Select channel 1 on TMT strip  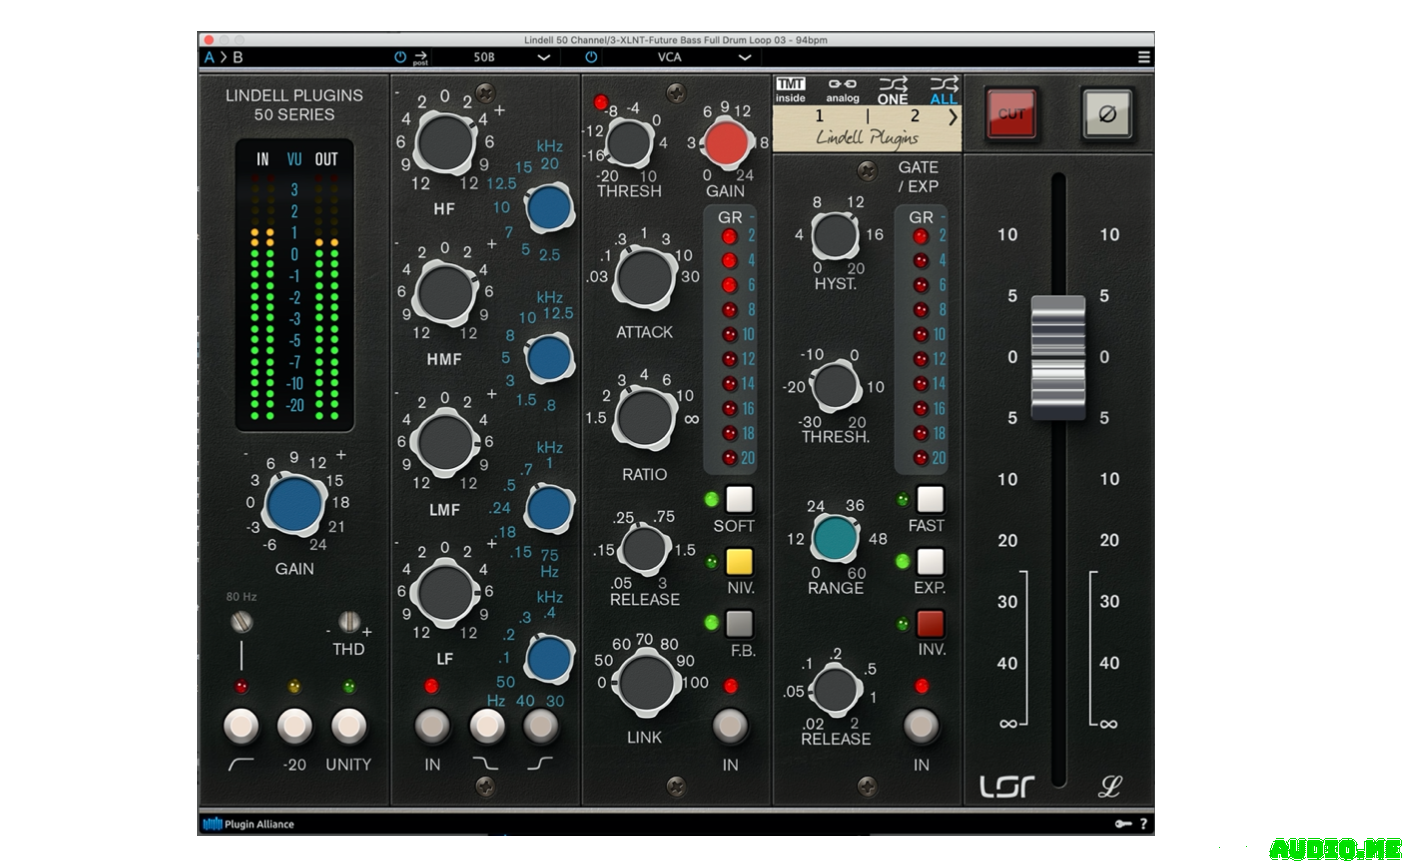819,117
